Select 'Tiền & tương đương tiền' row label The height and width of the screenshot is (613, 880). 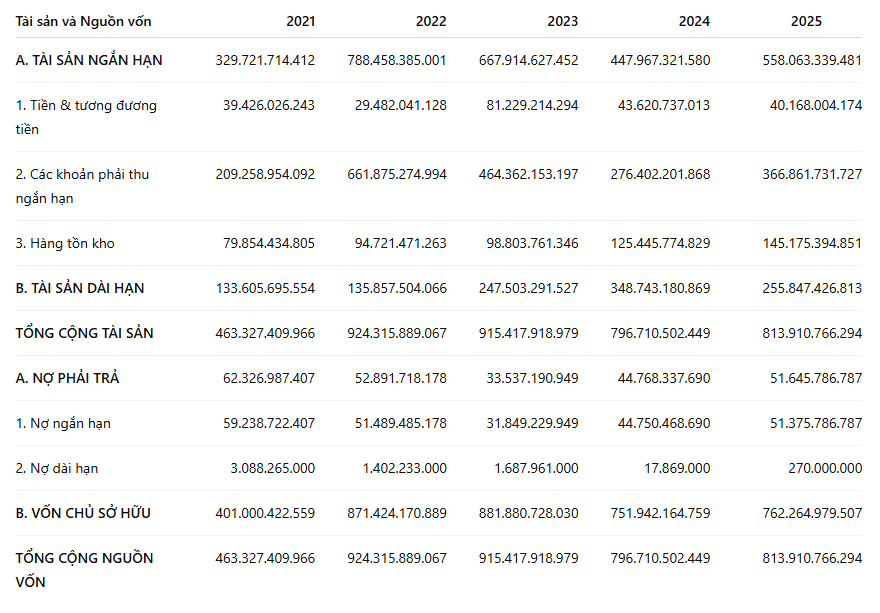click(86, 117)
